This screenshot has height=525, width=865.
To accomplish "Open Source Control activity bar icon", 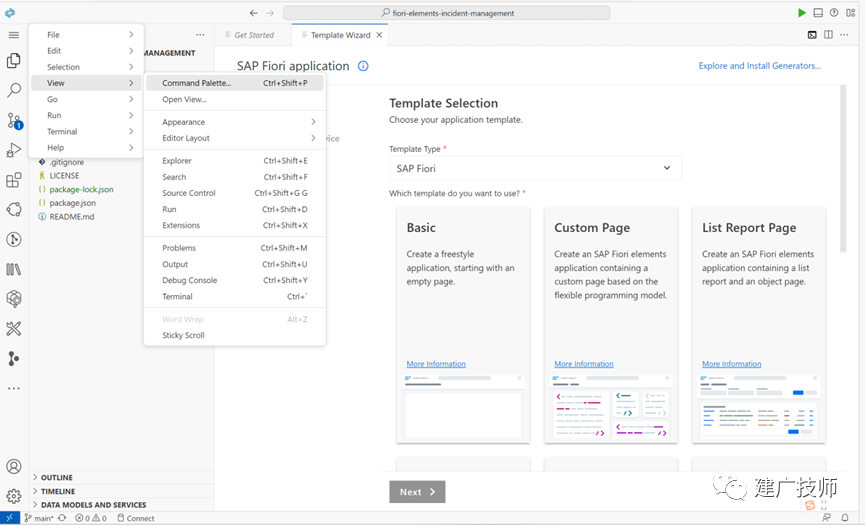I will point(14,121).
